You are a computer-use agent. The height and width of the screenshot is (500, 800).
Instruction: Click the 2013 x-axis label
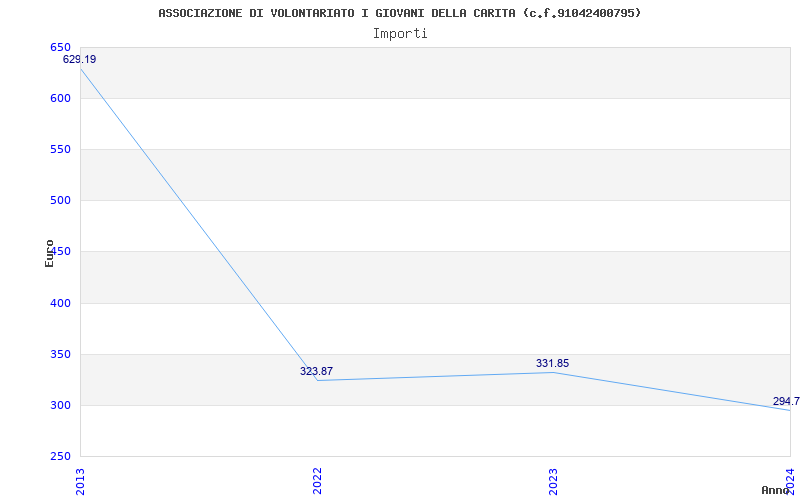click(x=81, y=481)
